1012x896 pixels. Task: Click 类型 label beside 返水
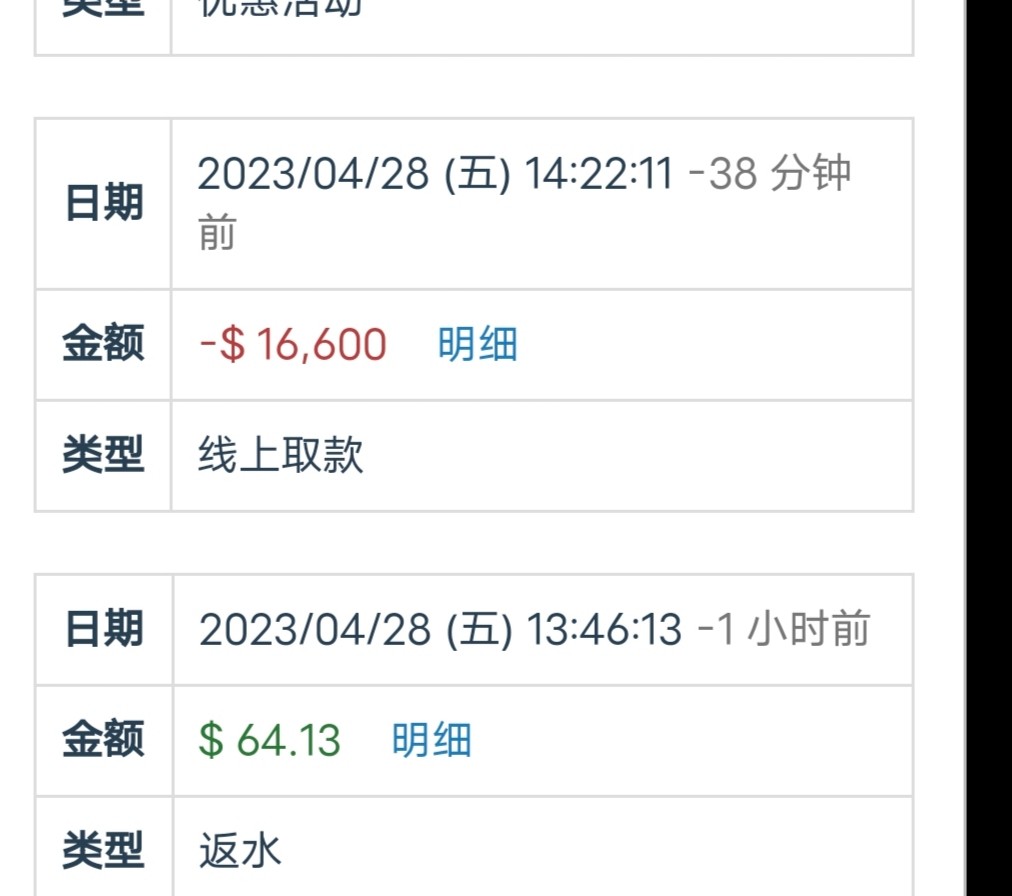pos(103,852)
